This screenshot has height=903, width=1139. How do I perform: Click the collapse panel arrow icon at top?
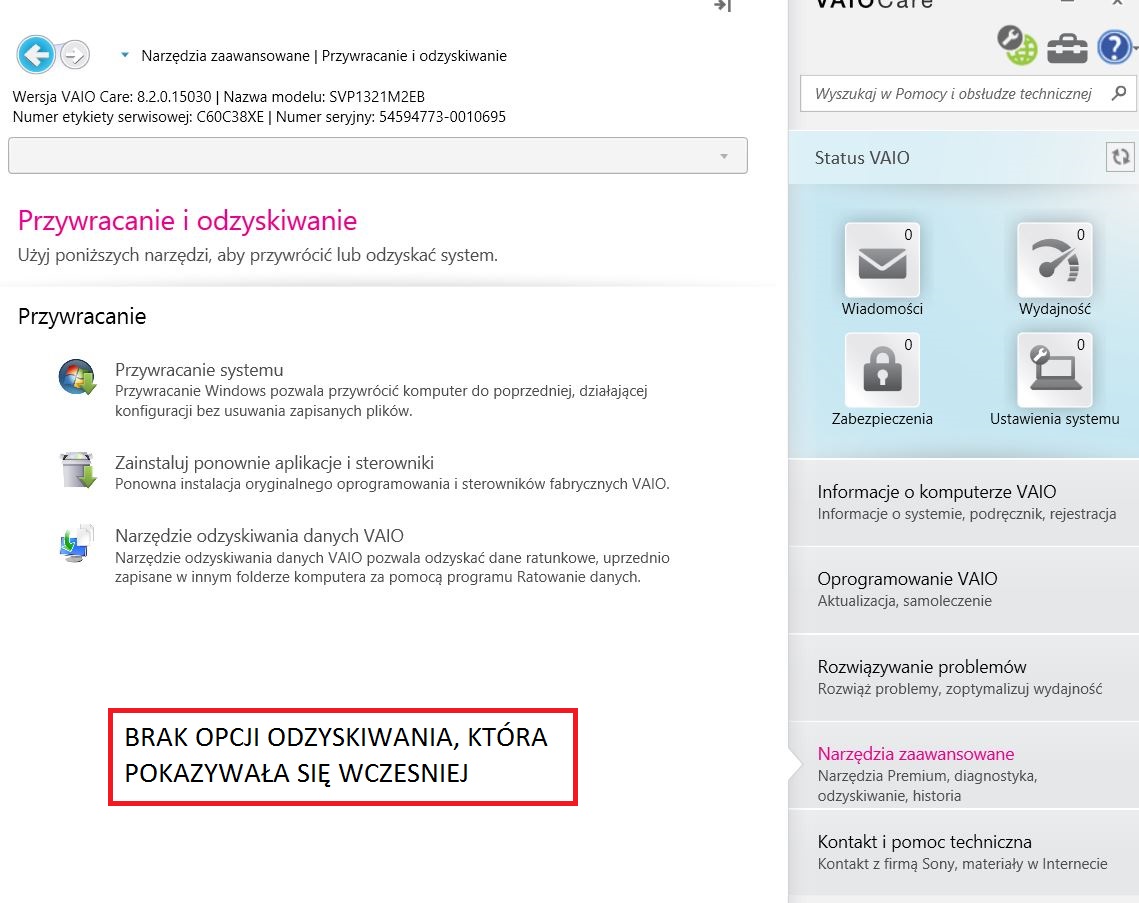[x=723, y=6]
